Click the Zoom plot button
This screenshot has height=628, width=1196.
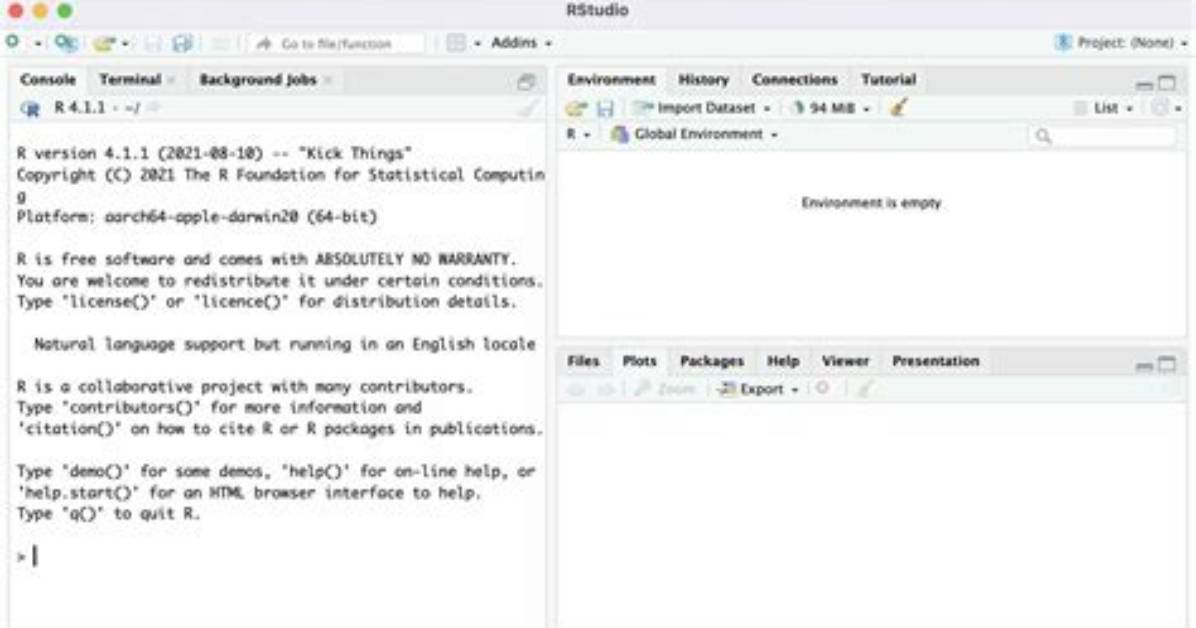point(665,389)
